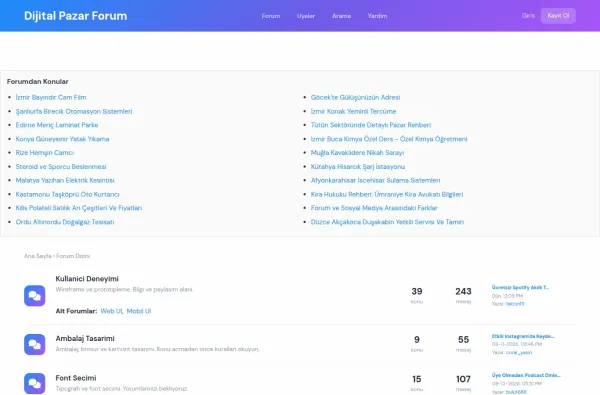Open the Ambalaj Tasarimi forum chat icon
Image resolution: width=600 pixels, height=395 pixels.
click(34, 344)
